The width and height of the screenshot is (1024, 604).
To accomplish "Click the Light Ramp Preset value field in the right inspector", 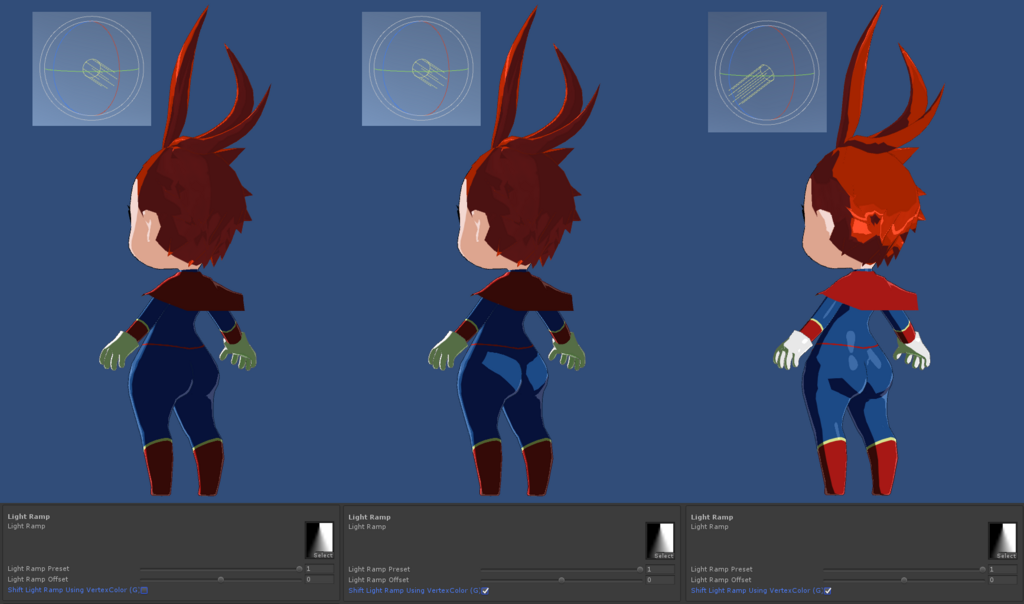I will 1002,569.
